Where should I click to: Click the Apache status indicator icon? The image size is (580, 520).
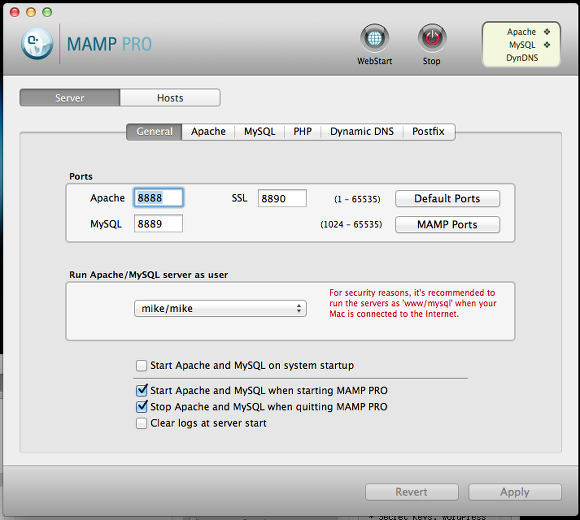coord(547,32)
